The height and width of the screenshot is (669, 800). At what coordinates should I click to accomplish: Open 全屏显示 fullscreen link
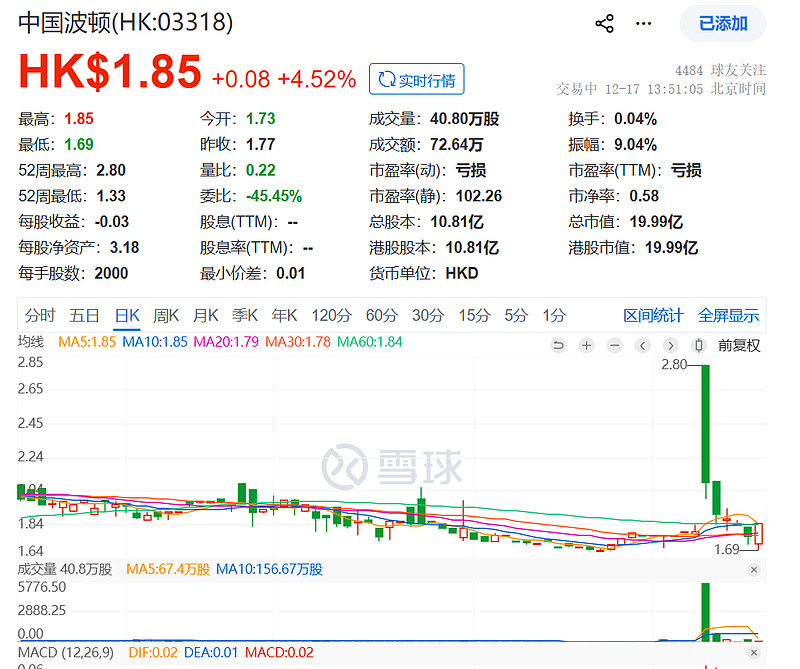pos(729,315)
